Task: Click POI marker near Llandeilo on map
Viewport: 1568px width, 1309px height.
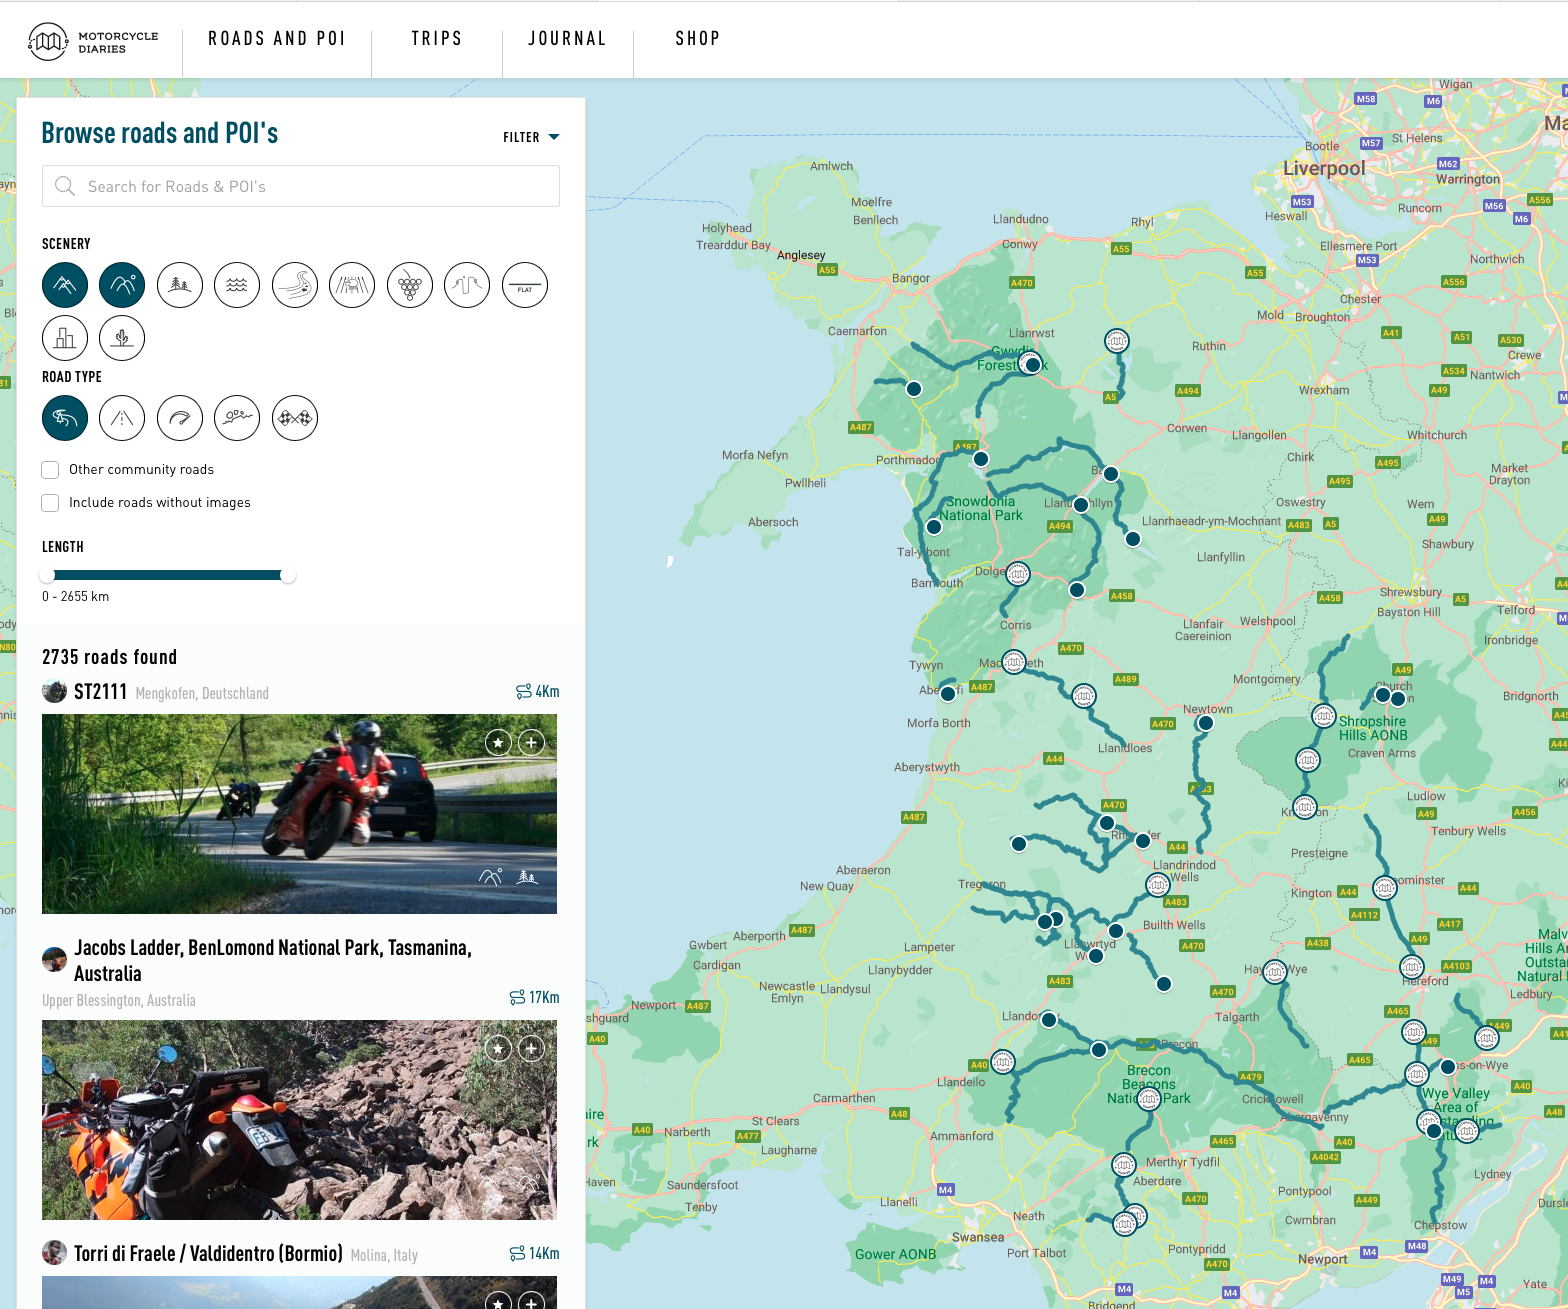Action: coord(1003,1062)
